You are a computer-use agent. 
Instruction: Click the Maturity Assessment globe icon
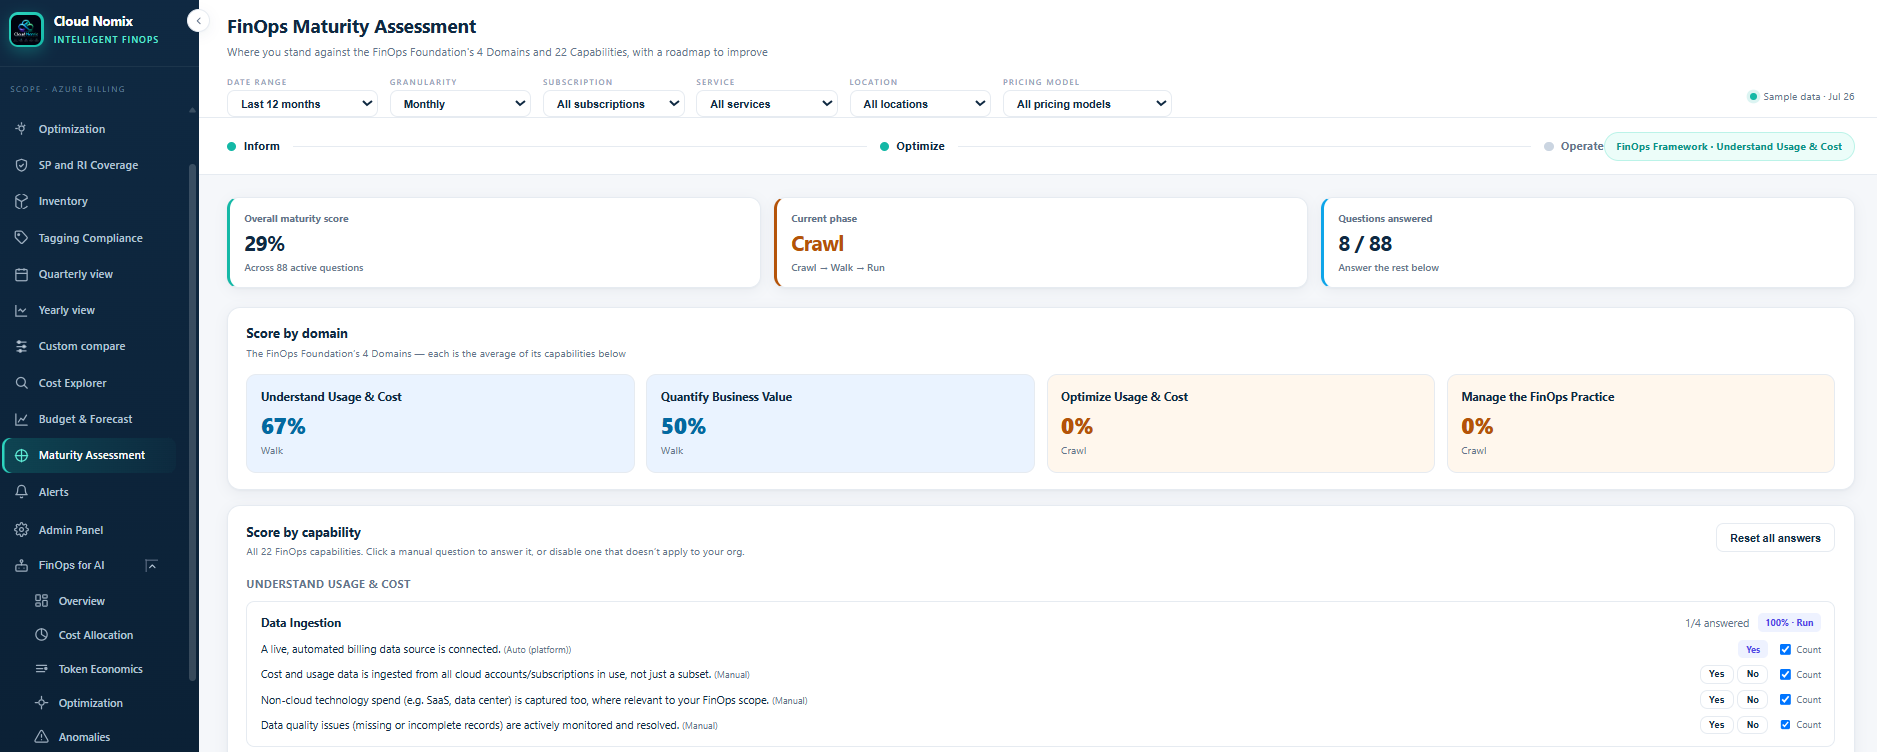pos(21,455)
